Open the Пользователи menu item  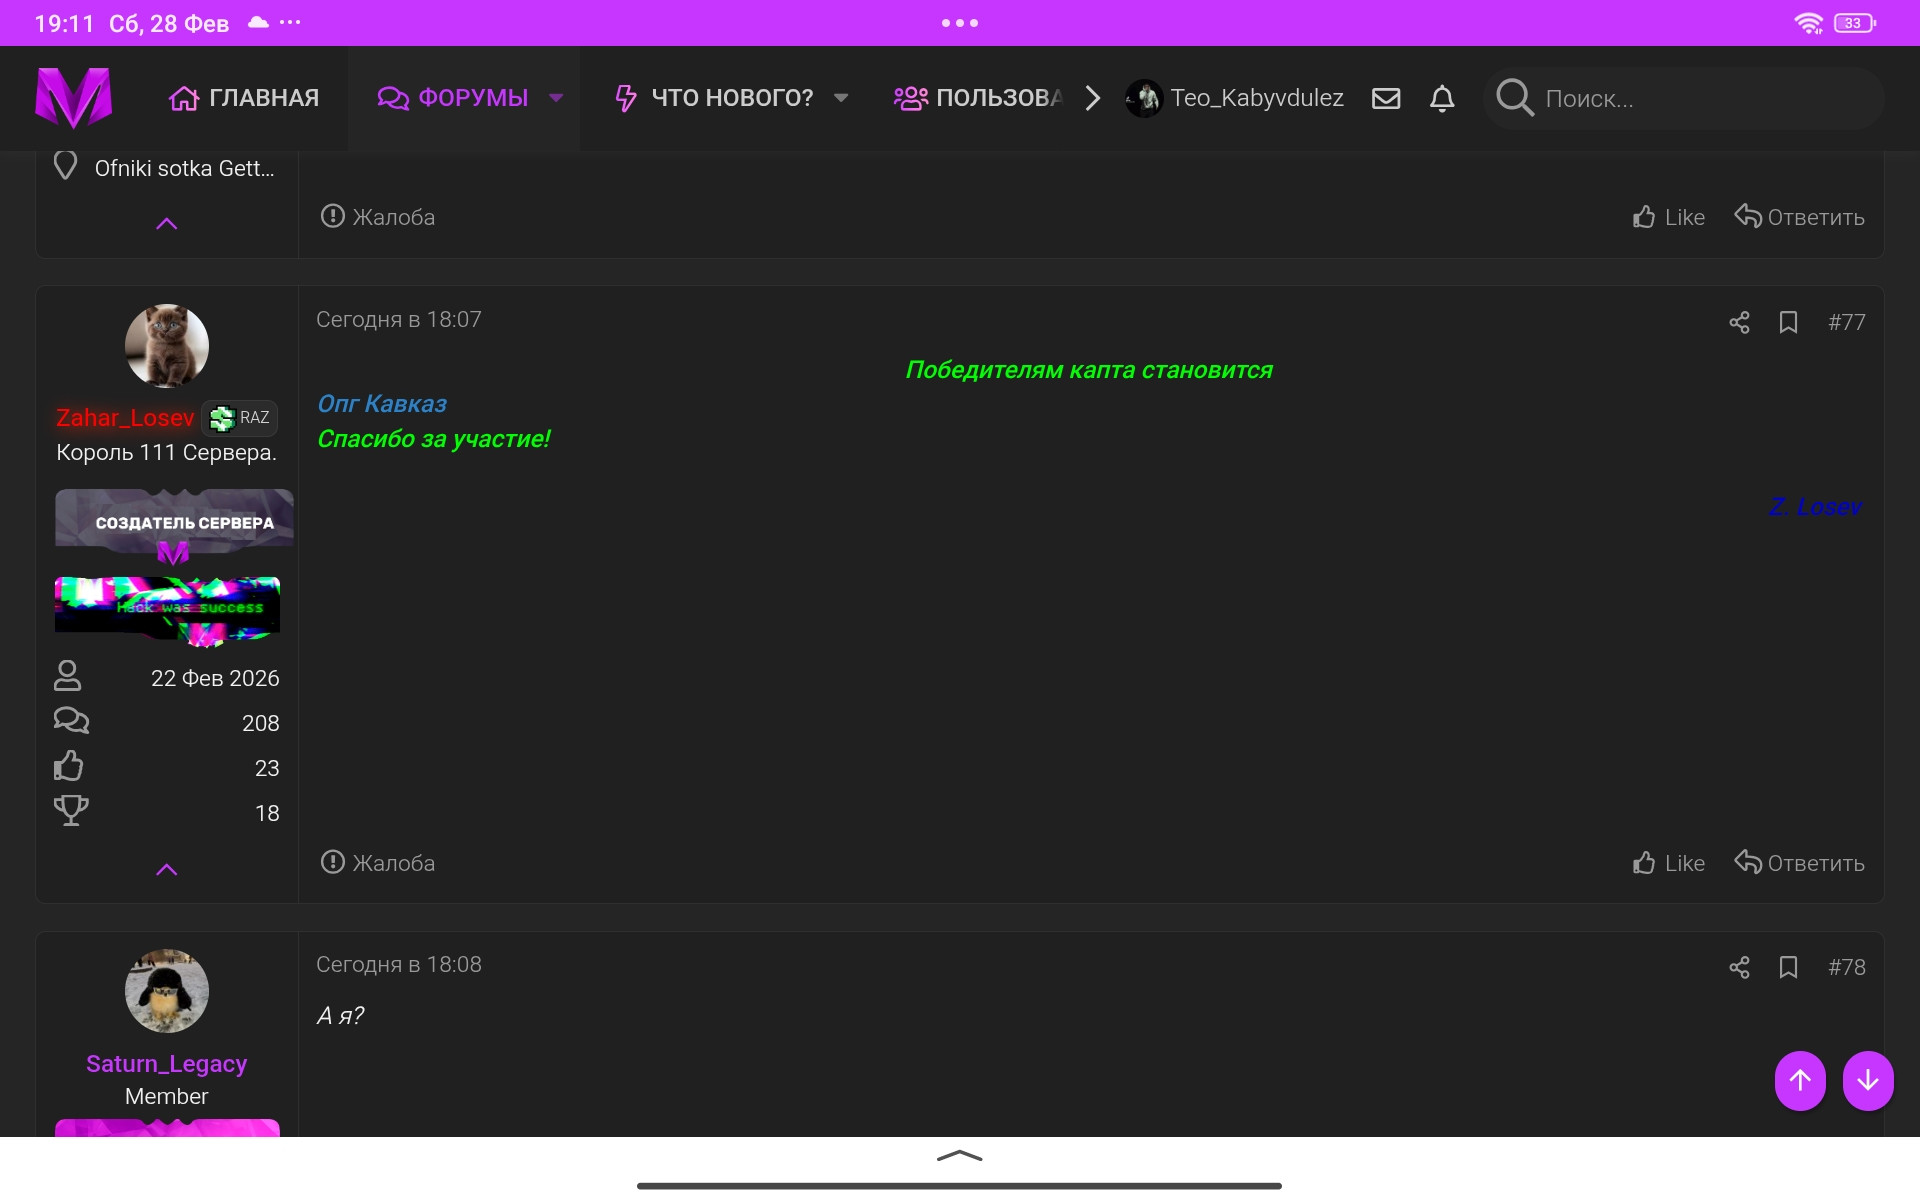(978, 98)
